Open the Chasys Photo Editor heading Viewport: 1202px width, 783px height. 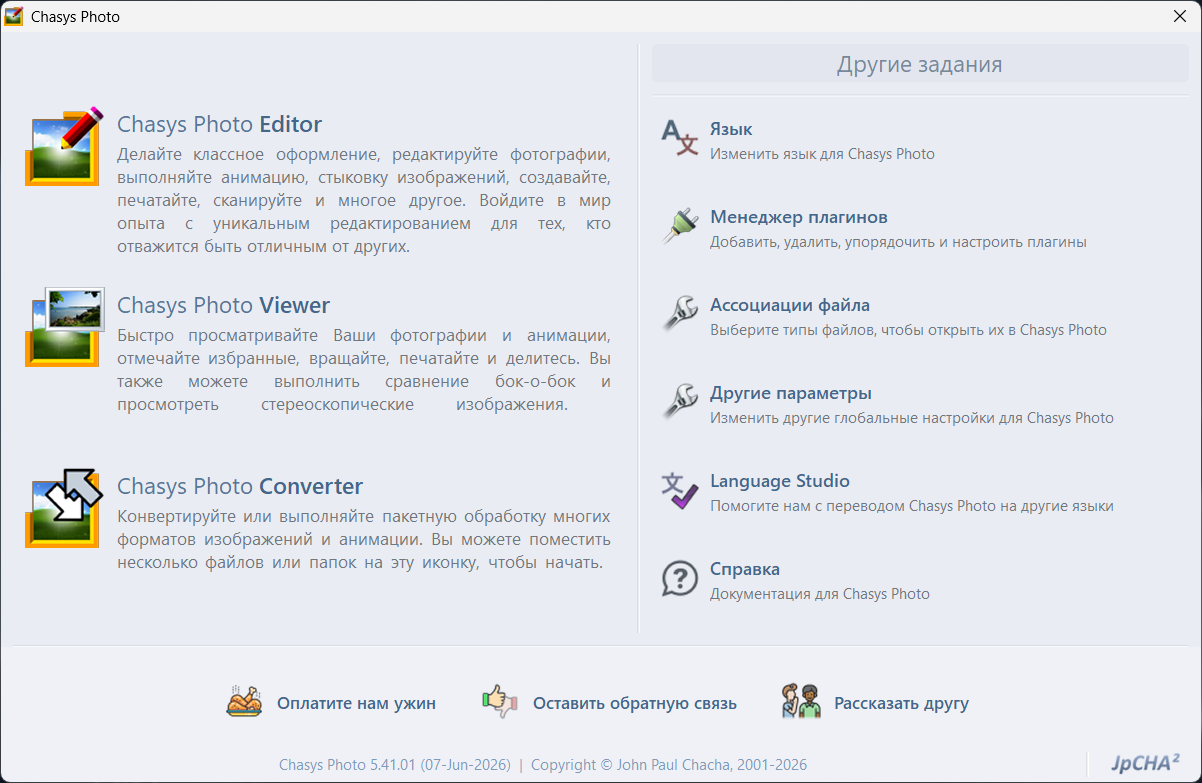pos(219,124)
